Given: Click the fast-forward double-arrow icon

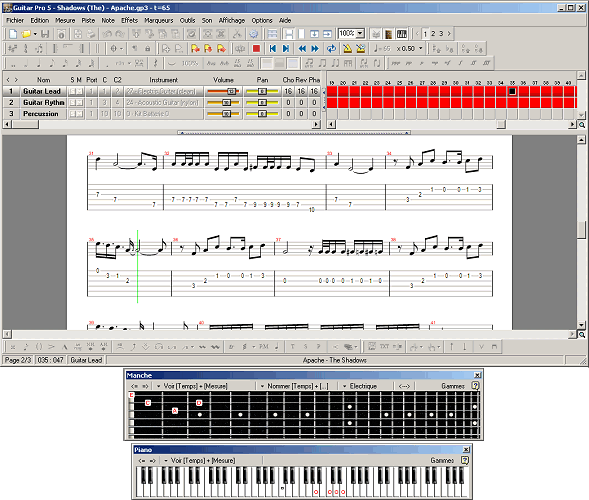Looking at the screenshot, I should pos(315,48).
